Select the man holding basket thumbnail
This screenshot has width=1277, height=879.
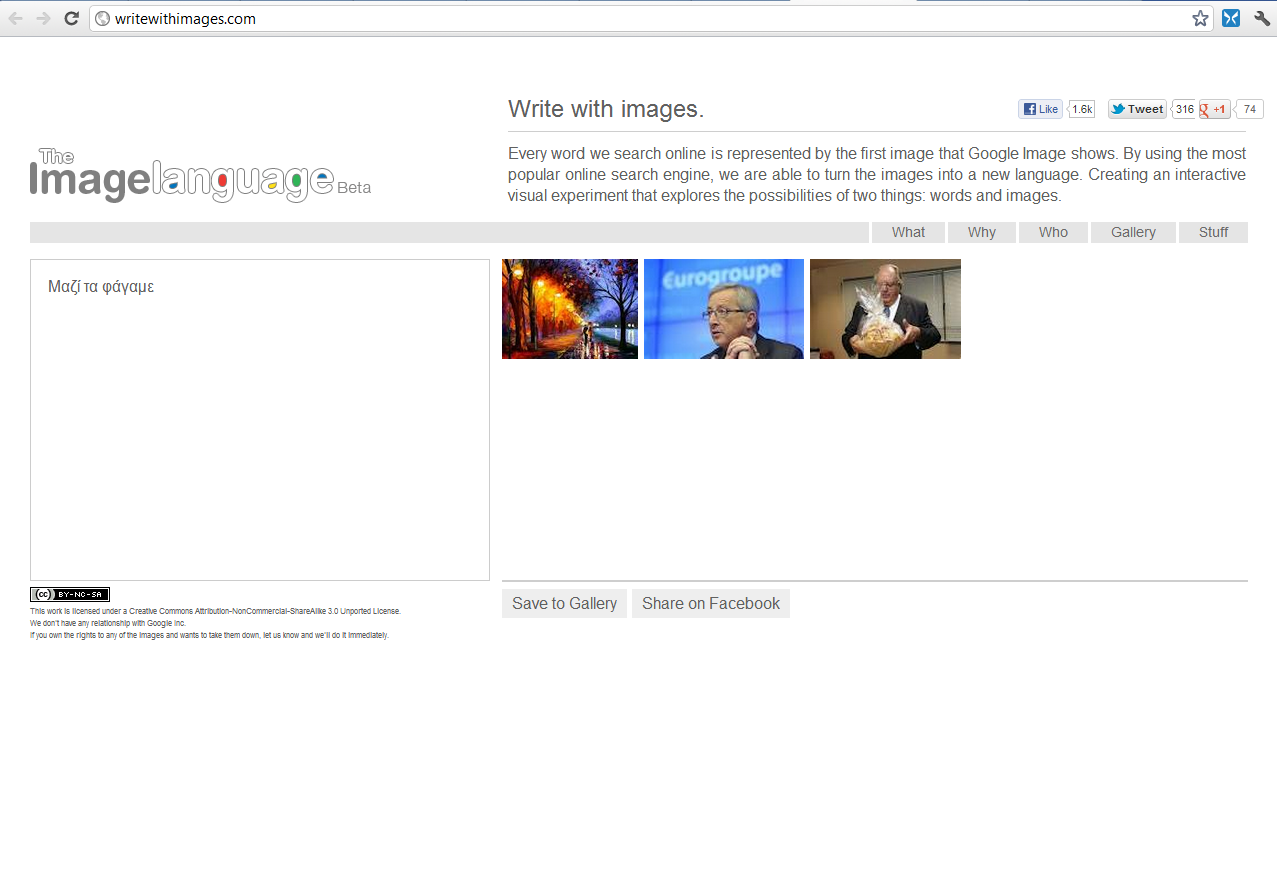click(885, 309)
